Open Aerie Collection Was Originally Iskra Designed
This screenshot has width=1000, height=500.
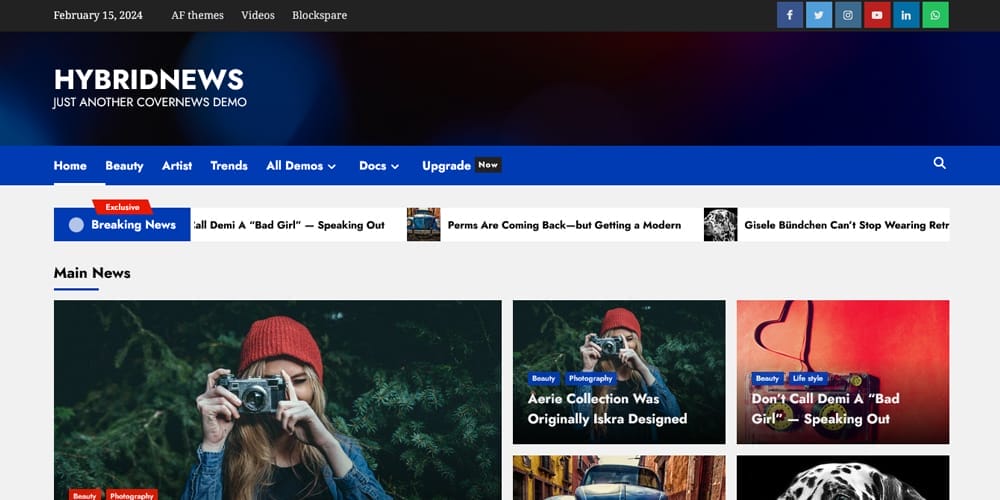(607, 409)
